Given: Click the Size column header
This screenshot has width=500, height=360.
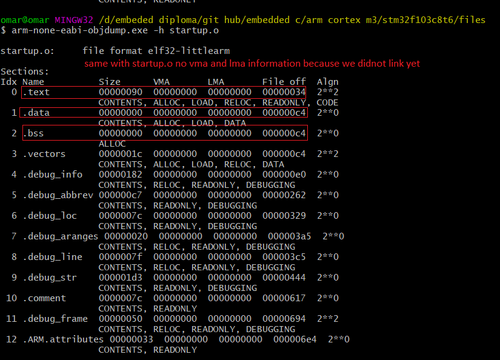Looking at the screenshot, I should 110,82.
